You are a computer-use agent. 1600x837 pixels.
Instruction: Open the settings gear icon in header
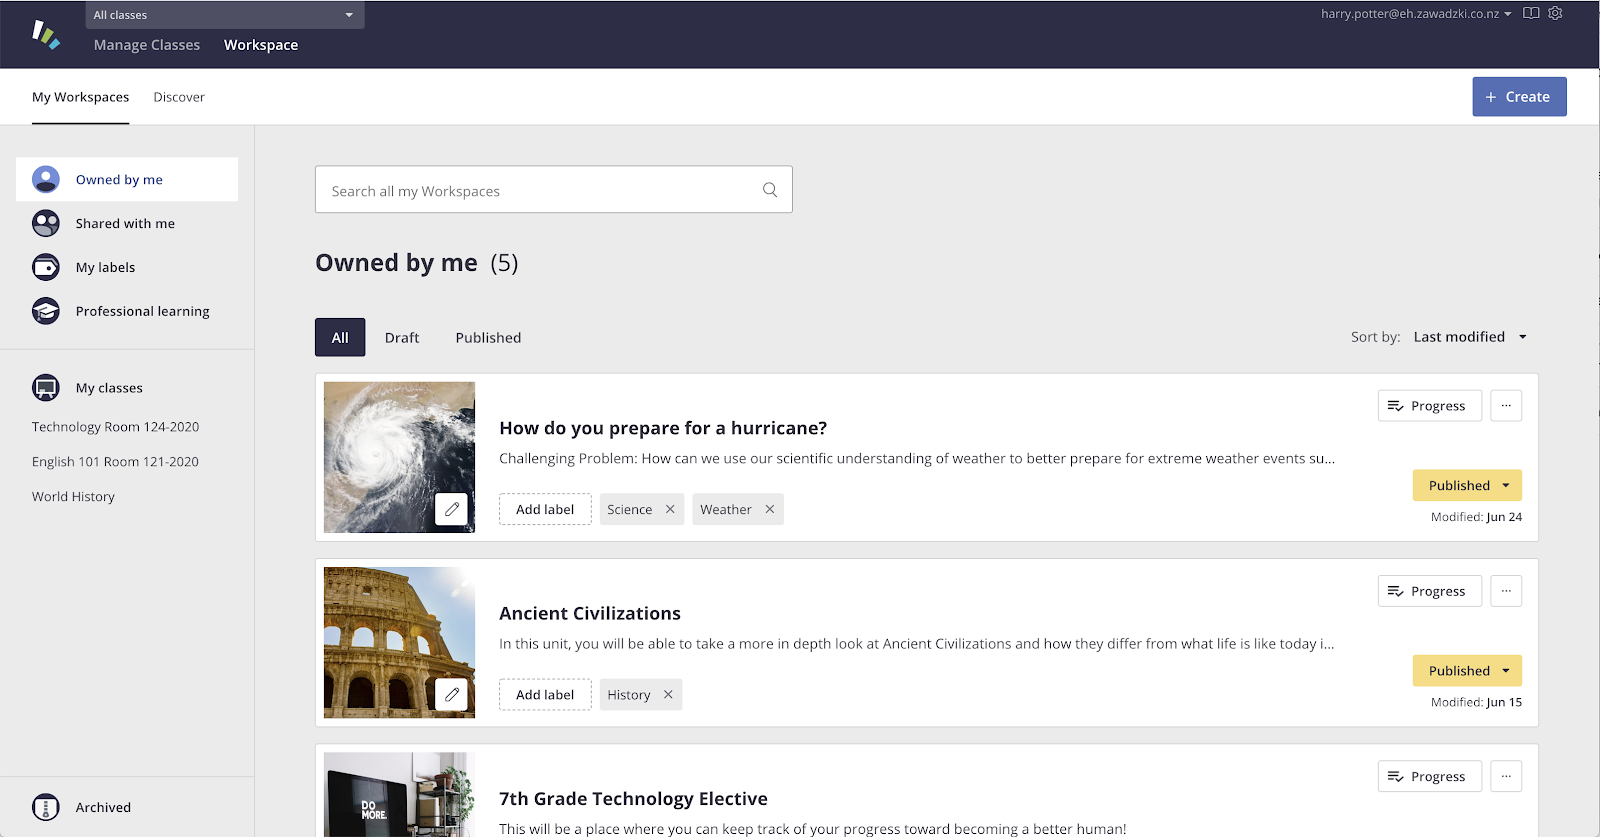[x=1555, y=13]
